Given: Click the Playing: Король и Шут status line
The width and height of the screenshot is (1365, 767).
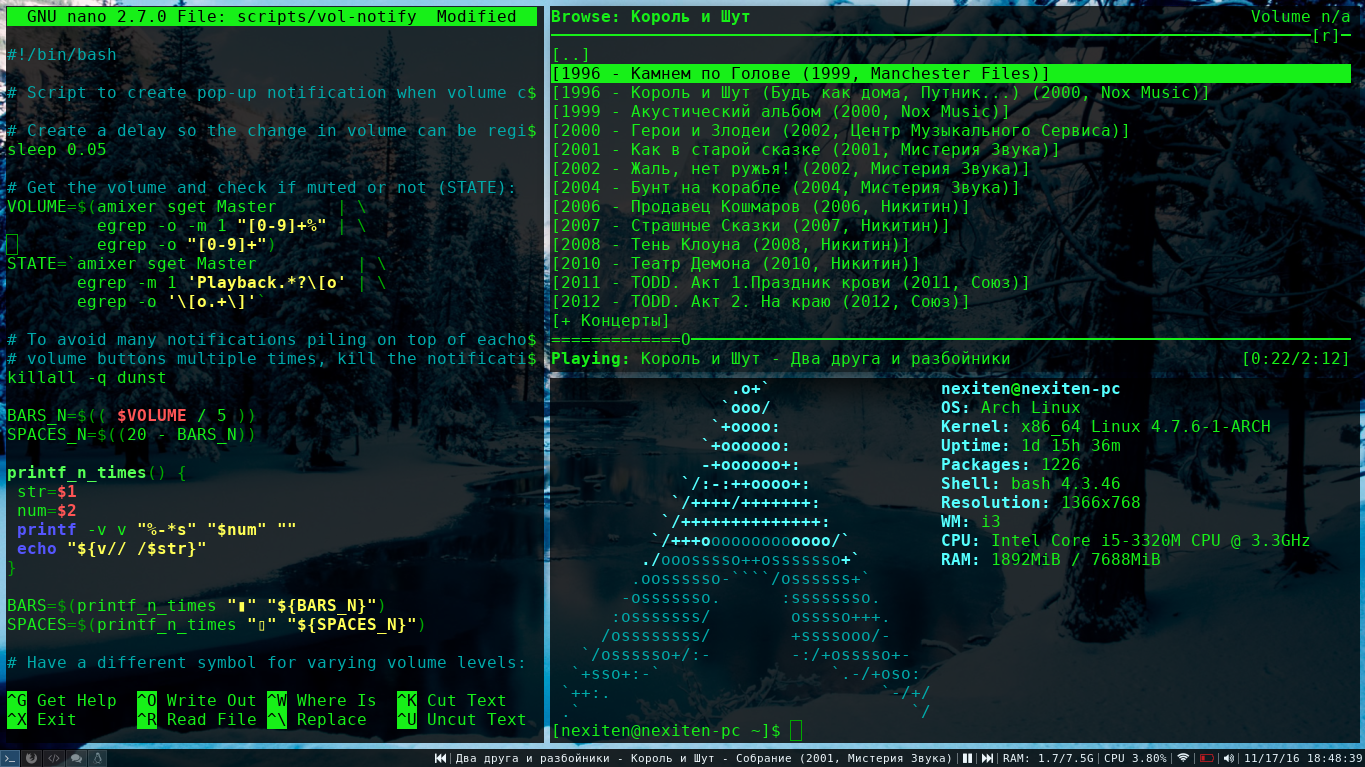Looking at the screenshot, I should coord(780,359).
